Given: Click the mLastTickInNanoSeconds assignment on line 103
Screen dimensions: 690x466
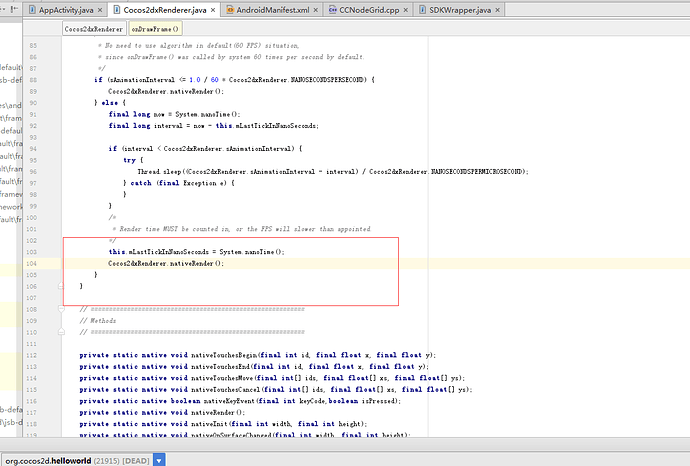Looking at the screenshot, I should click(x=197, y=252).
